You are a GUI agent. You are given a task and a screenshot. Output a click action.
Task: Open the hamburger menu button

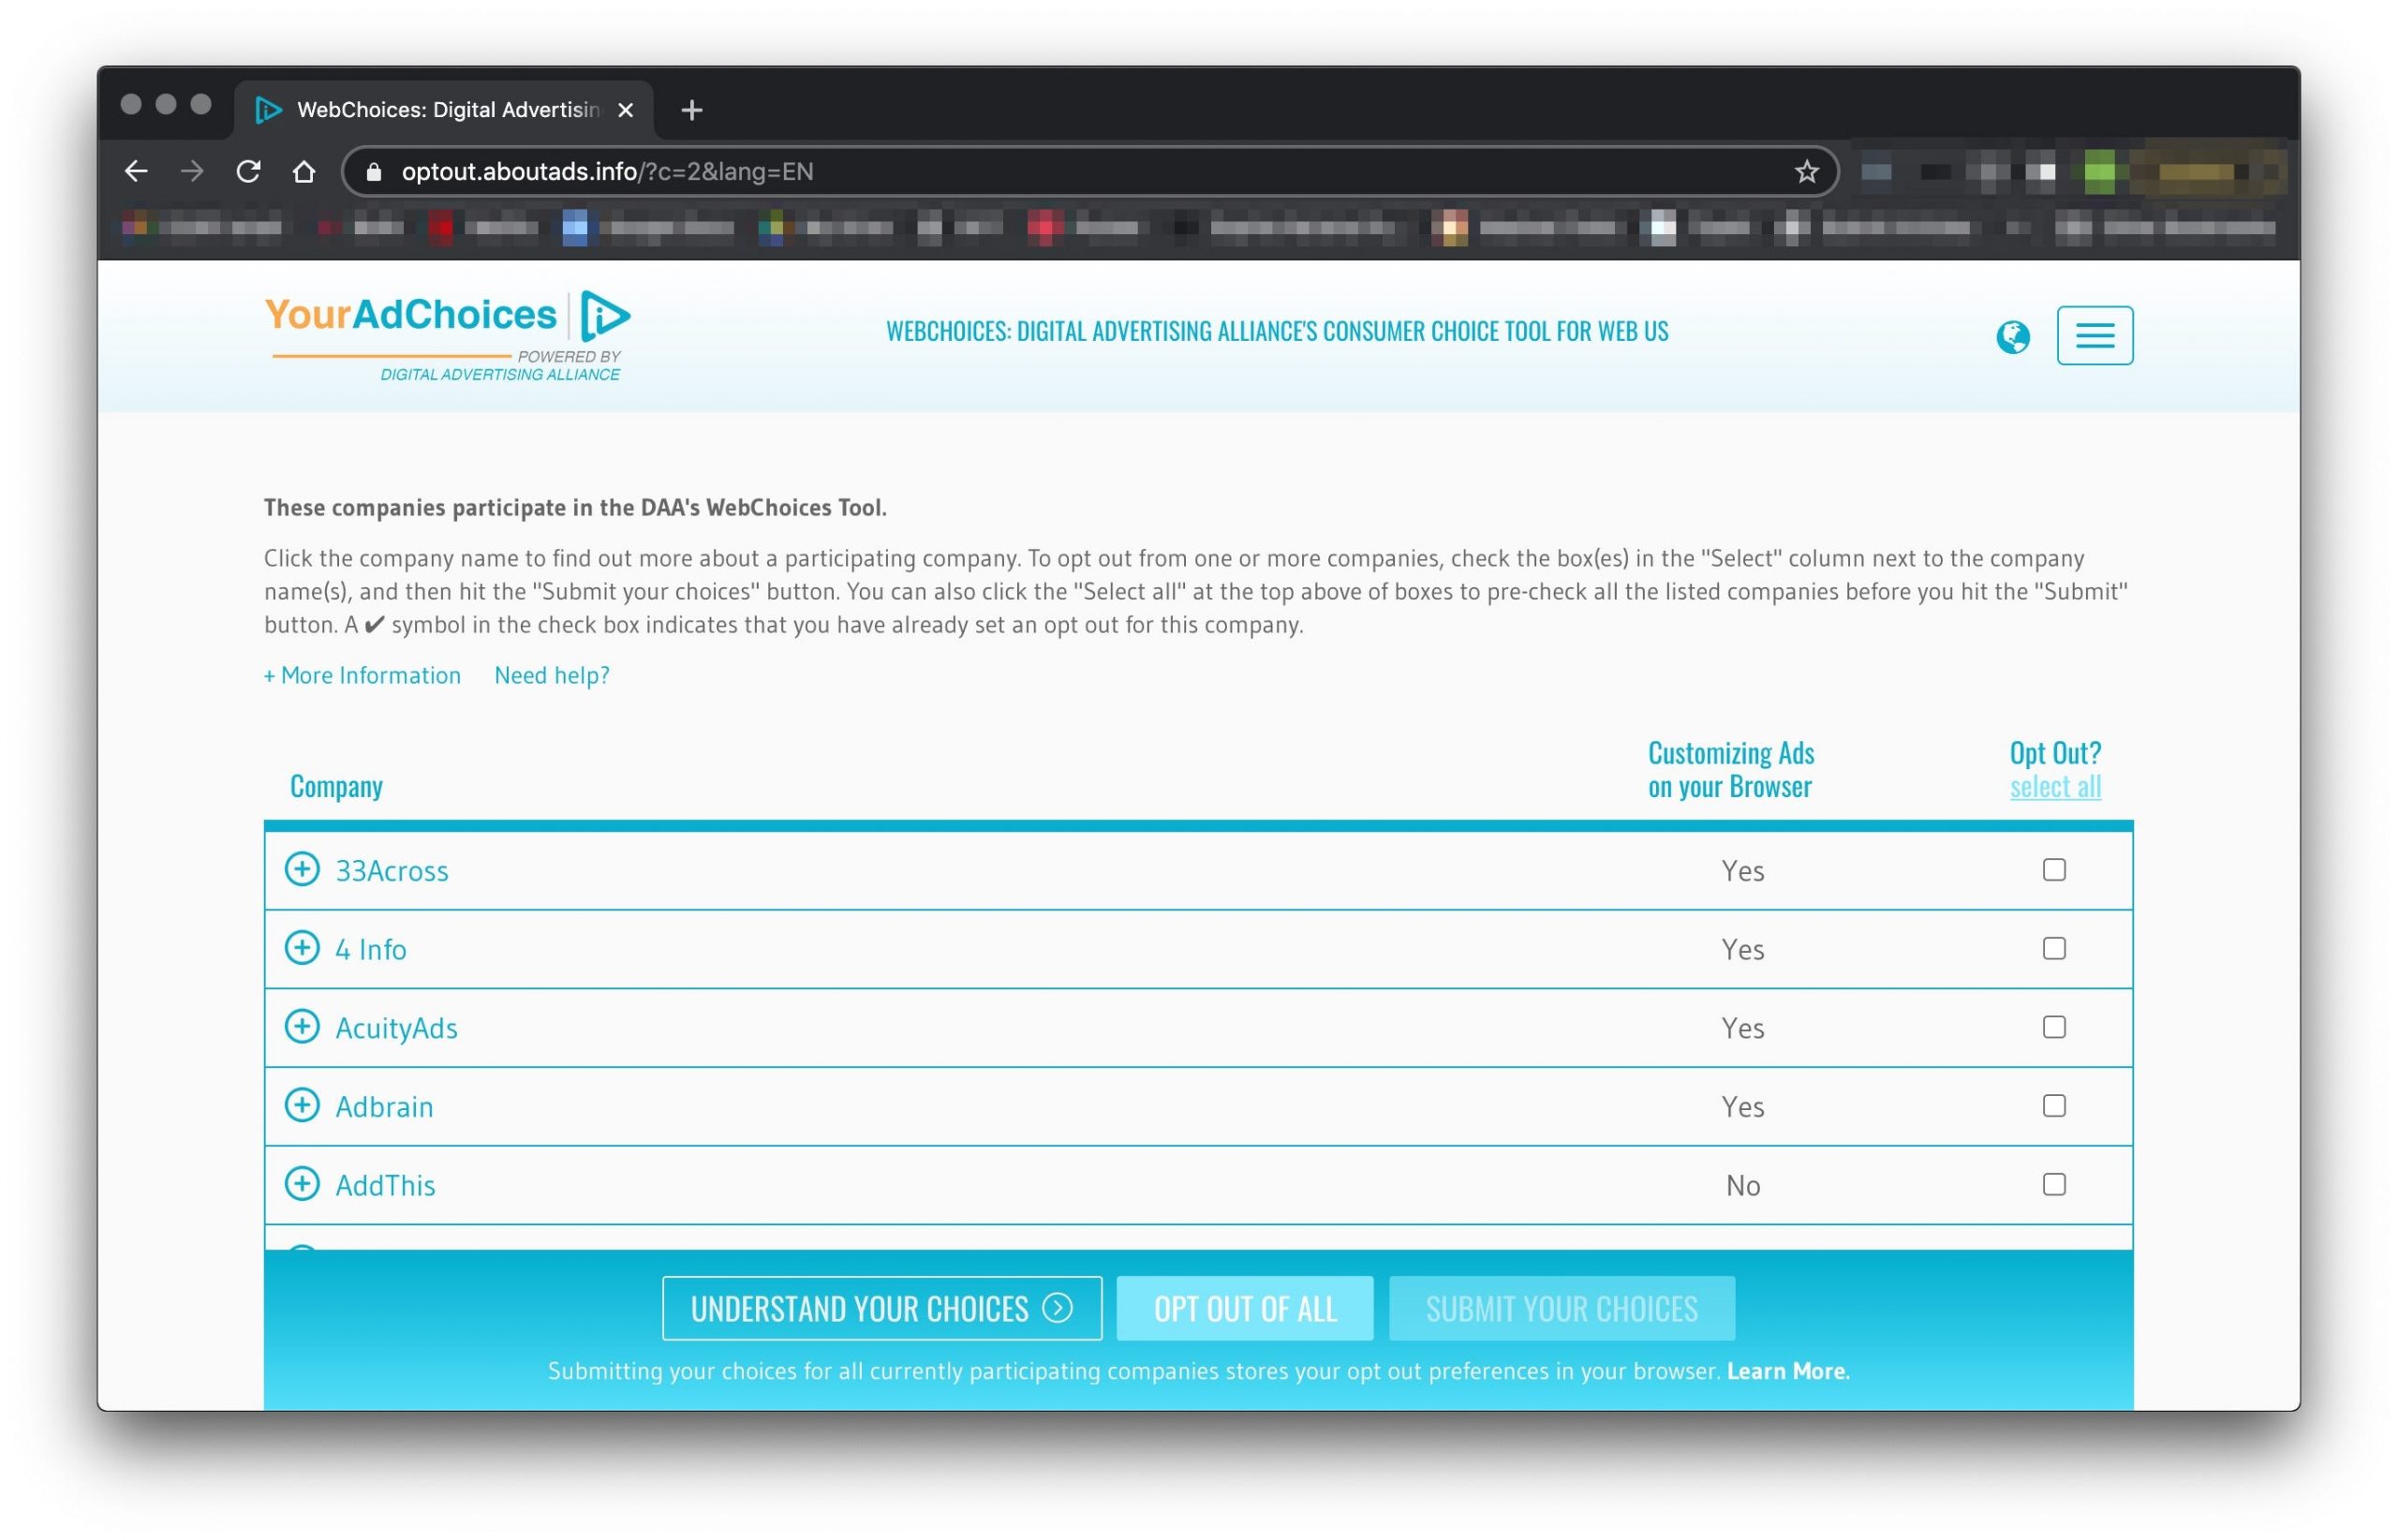click(2094, 335)
